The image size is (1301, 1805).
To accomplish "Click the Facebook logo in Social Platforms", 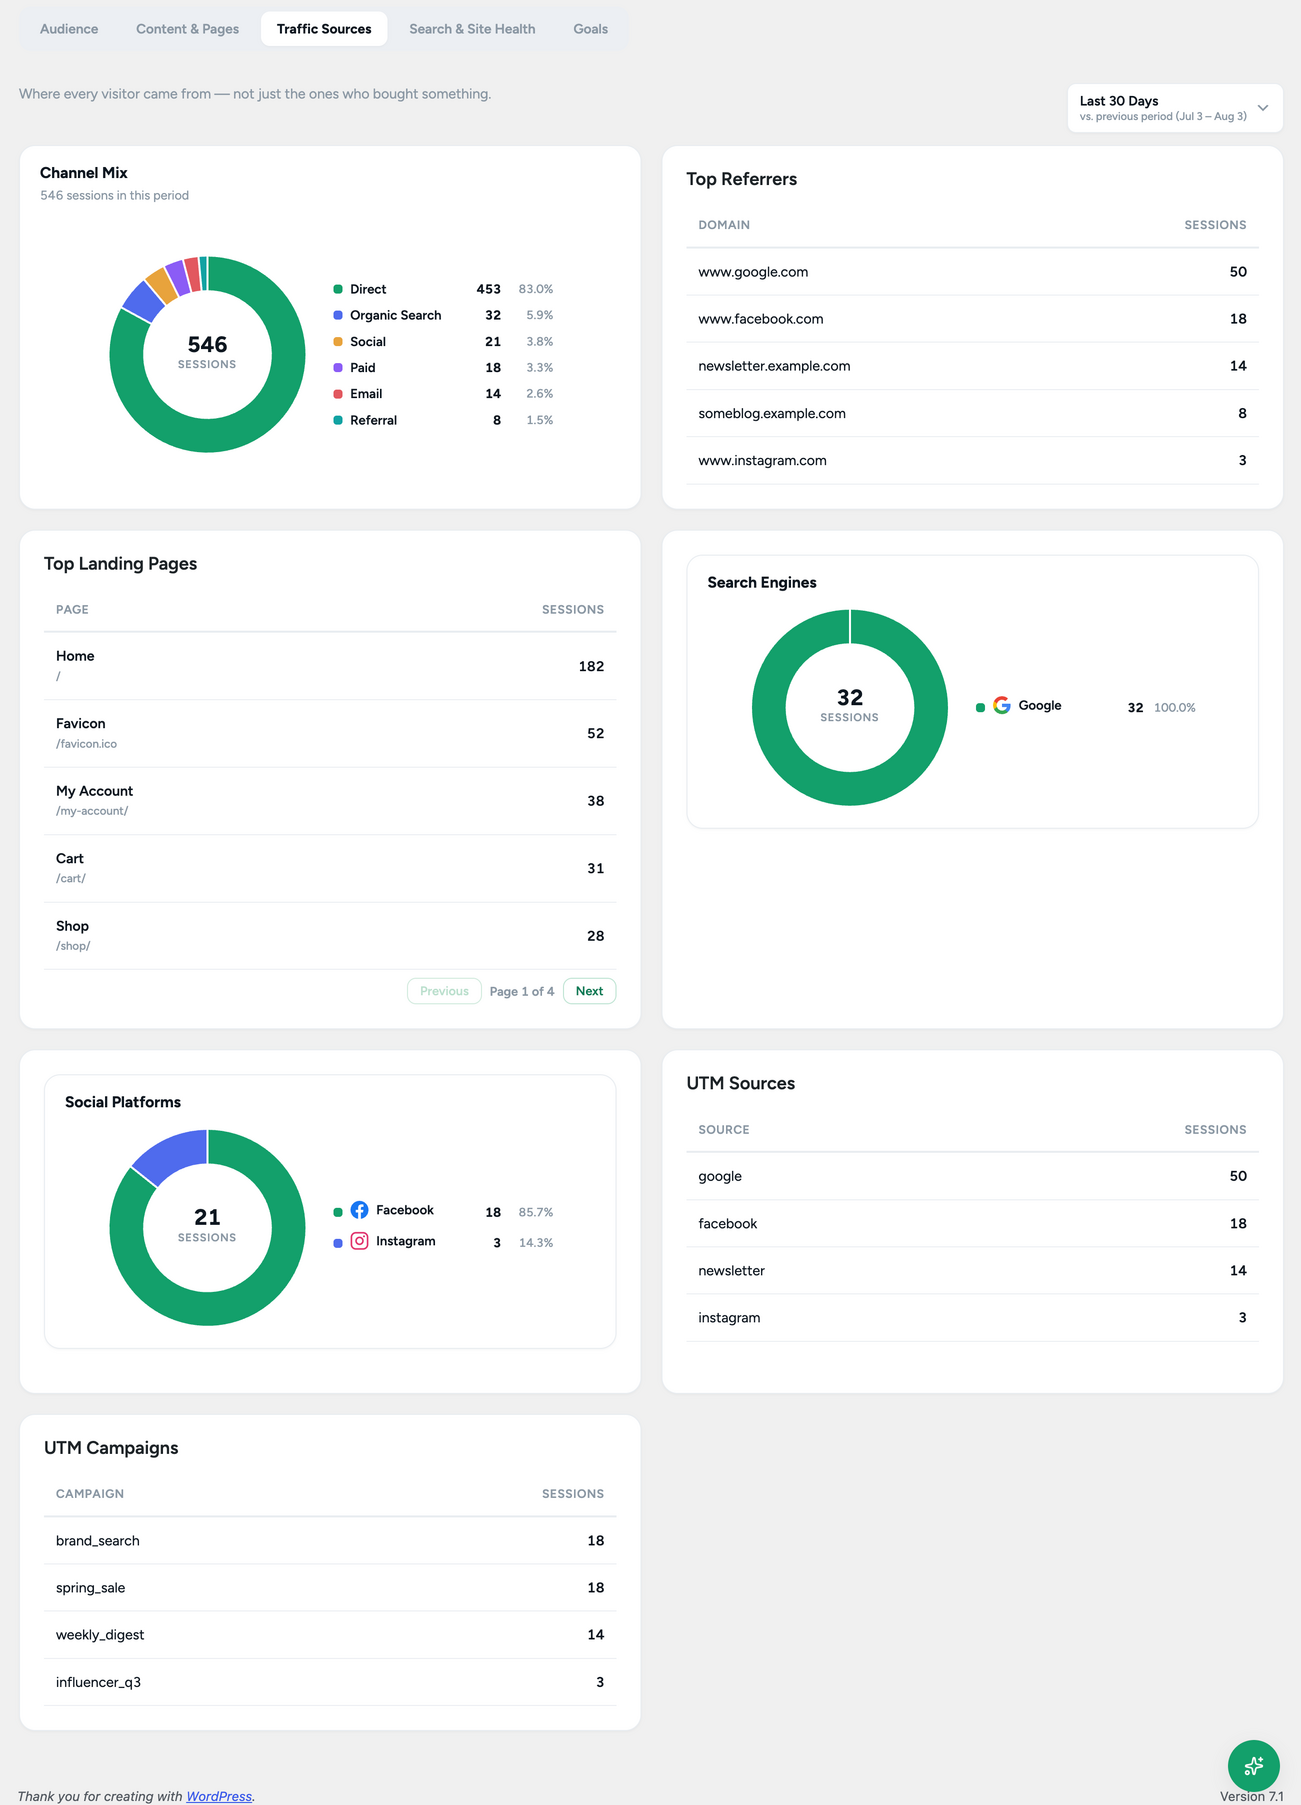I will [x=359, y=1210].
